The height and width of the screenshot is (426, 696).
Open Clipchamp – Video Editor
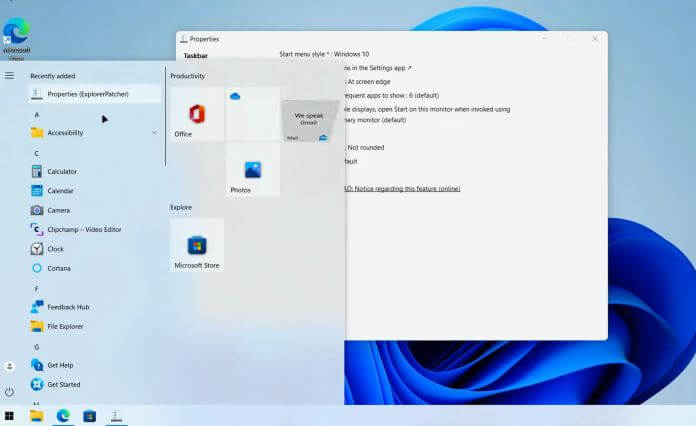[95, 229]
